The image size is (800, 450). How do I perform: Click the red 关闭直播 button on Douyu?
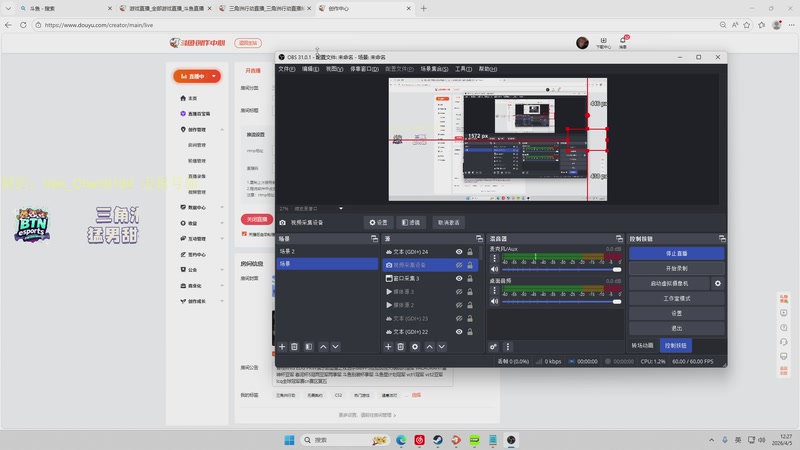coord(257,219)
